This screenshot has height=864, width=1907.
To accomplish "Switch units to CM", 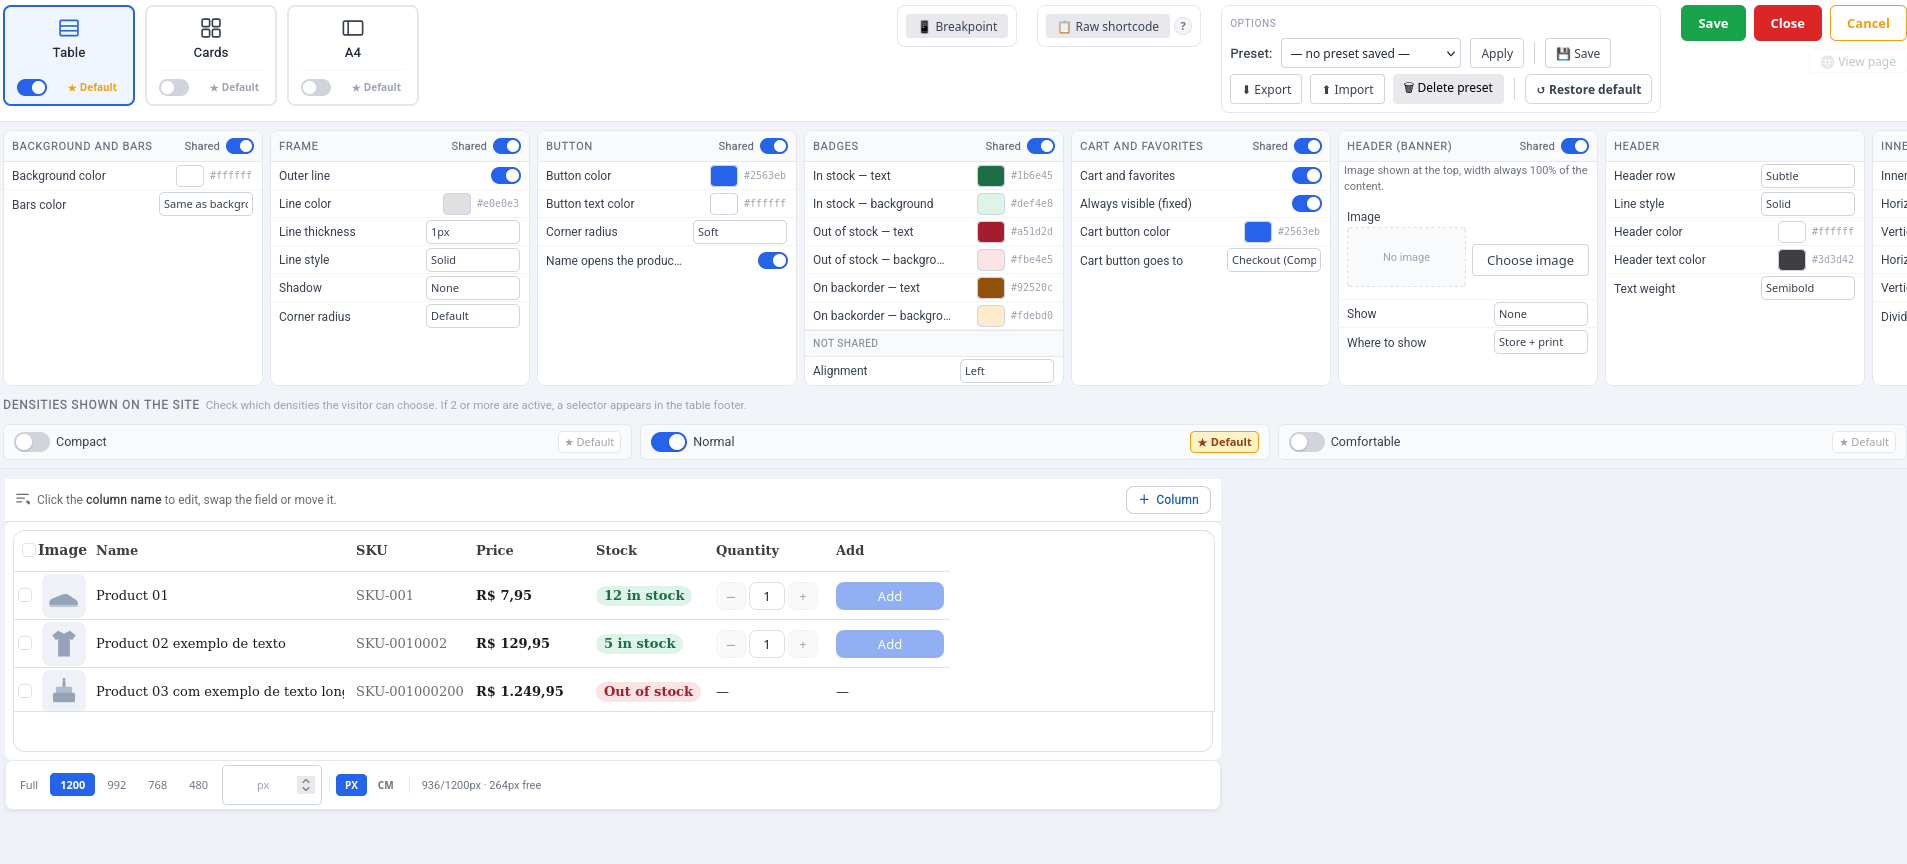I will click(x=386, y=785).
